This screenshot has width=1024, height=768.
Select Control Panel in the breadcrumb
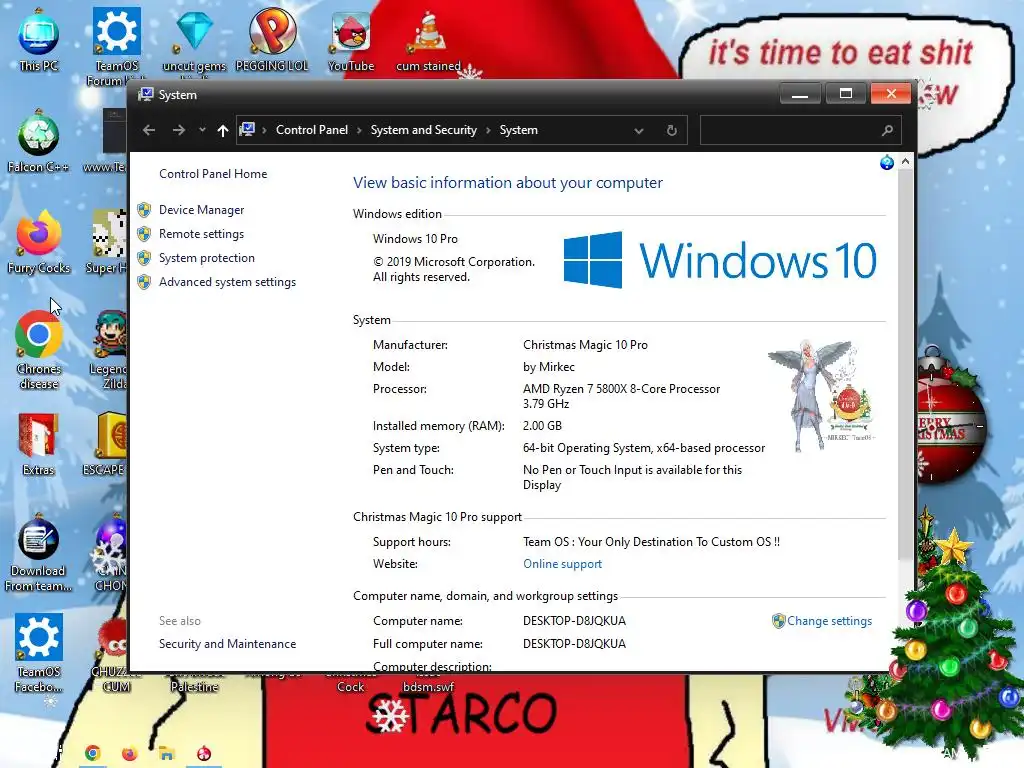[312, 130]
